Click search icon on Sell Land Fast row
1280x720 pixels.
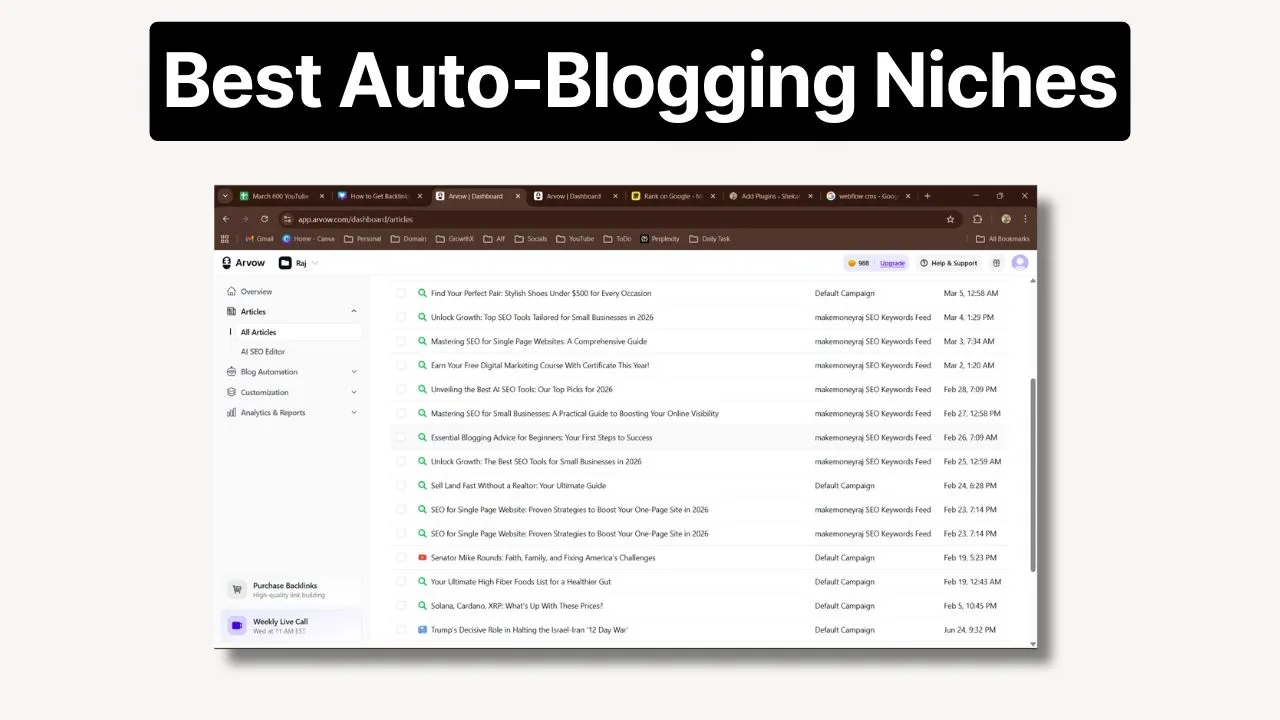(423, 486)
